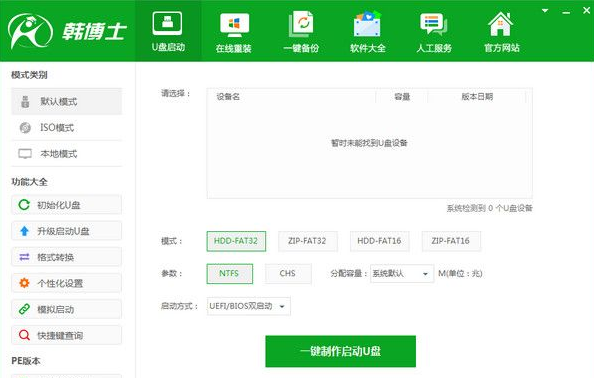The image size is (594, 378).
Task: Close the 韩博士 window
Action: [x=586, y=11]
